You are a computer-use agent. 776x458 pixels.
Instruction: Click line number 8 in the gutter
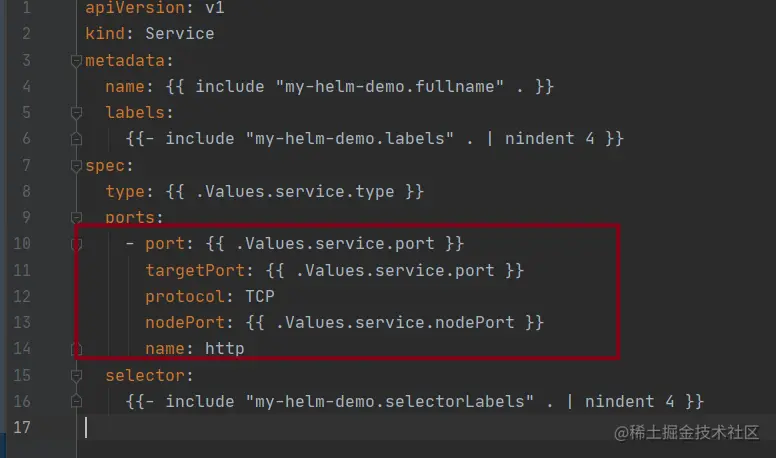coord(26,192)
